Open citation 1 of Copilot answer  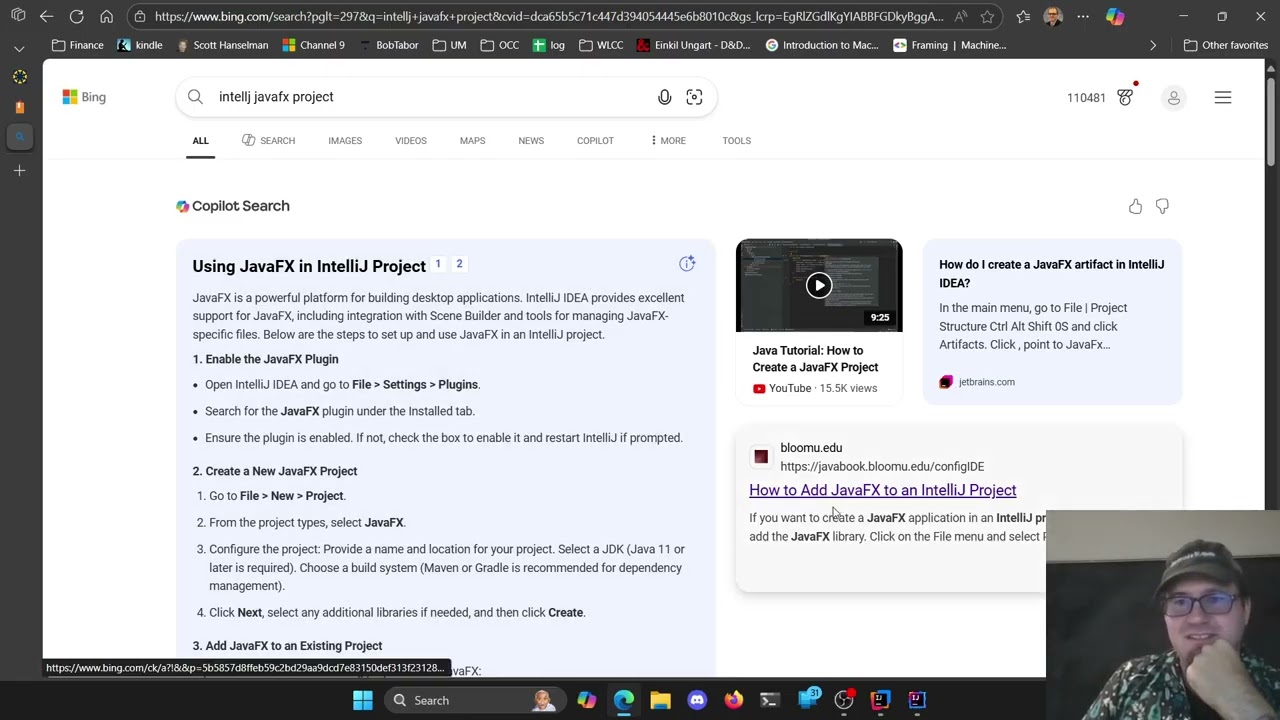437,264
